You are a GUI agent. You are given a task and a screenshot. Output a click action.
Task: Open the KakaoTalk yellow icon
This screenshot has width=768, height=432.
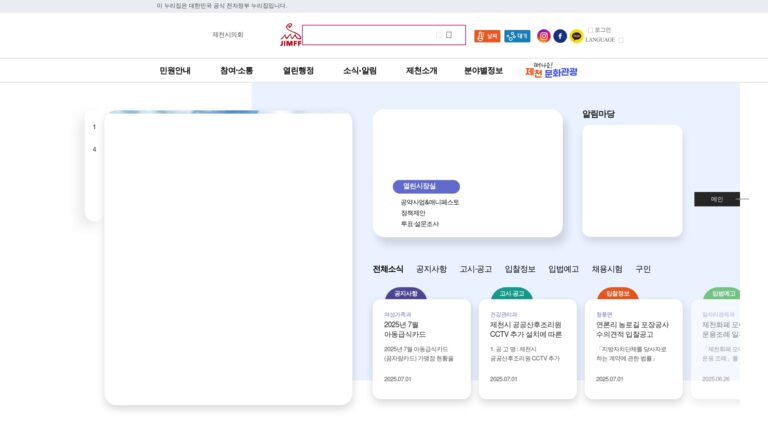576,36
